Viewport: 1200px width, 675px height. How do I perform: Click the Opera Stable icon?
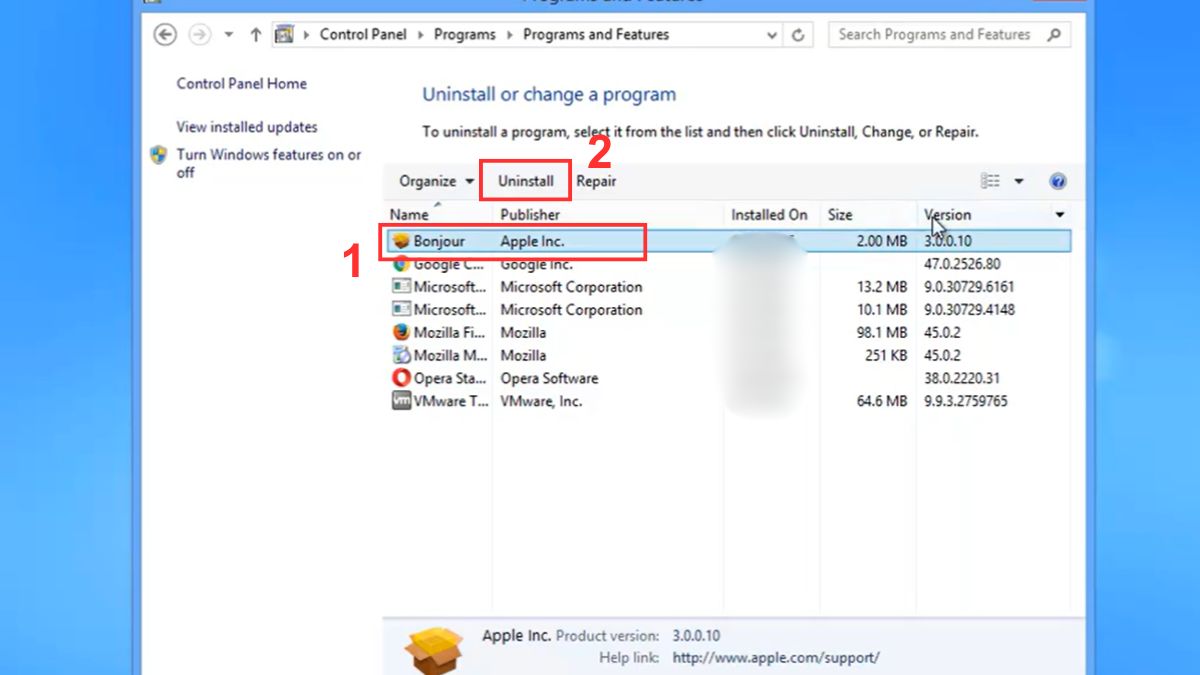click(x=401, y=379)
